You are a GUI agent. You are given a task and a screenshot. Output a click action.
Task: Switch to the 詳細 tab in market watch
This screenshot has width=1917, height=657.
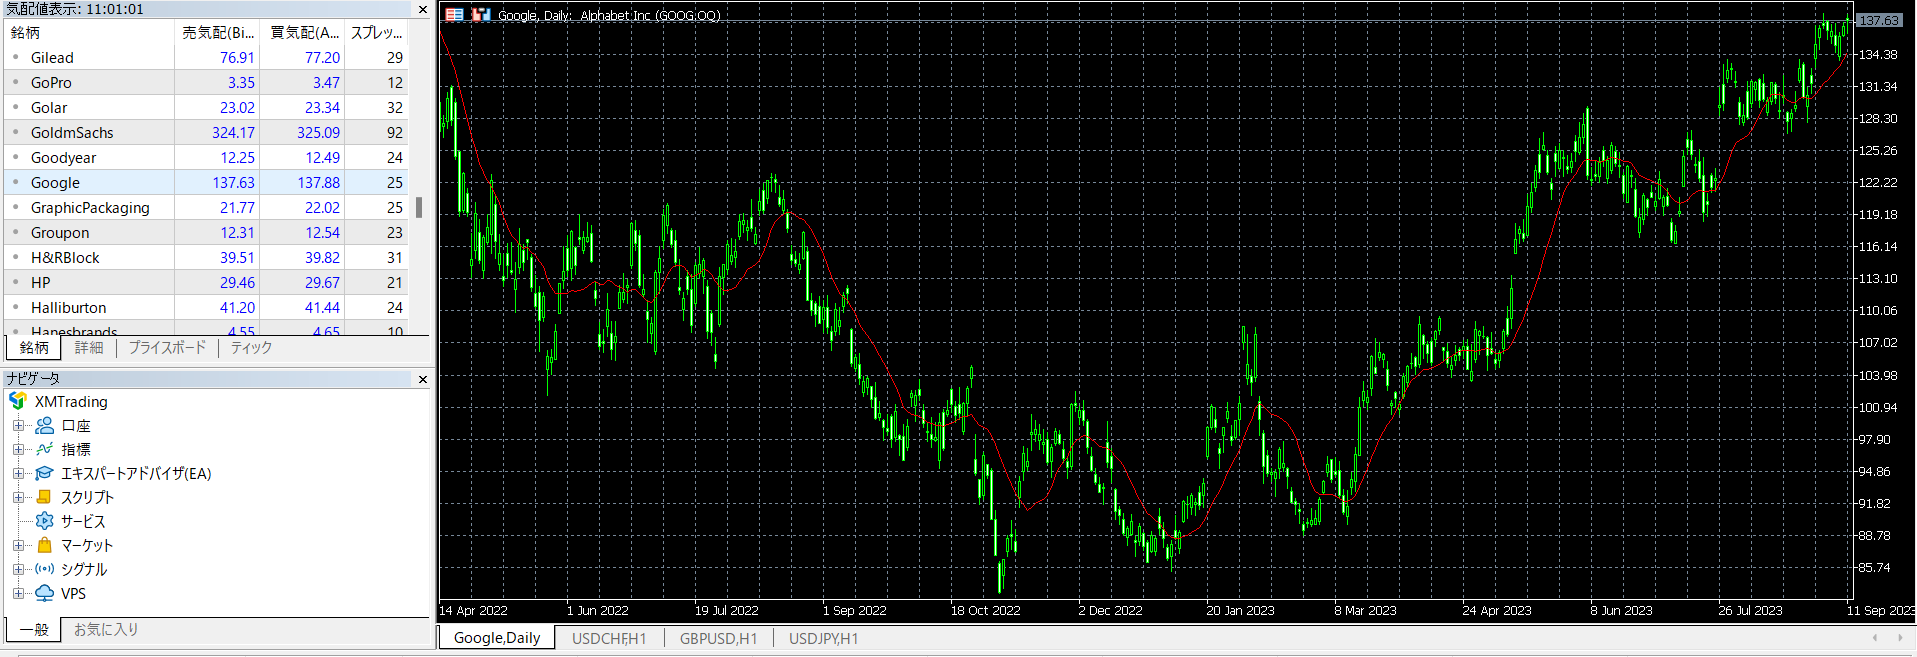pyautogui.click(x=89, y=348)
